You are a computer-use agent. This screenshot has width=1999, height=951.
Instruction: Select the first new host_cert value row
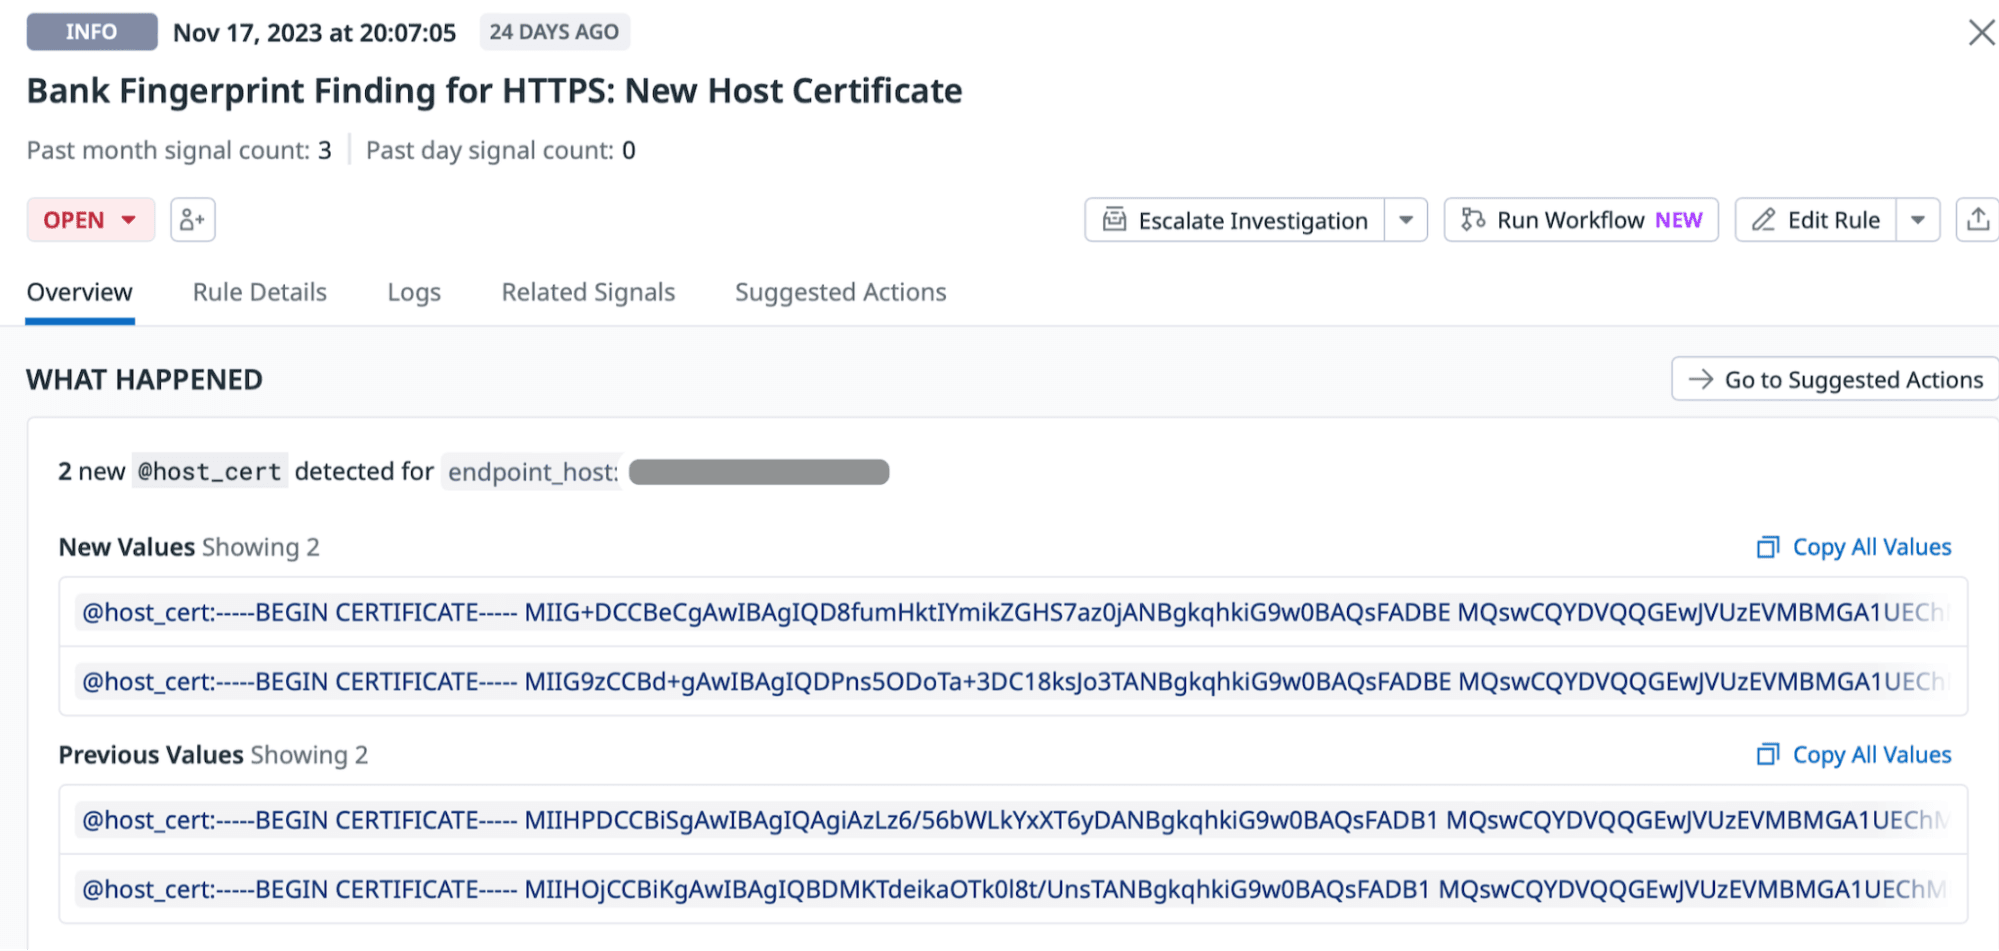tap(1012, 612)
